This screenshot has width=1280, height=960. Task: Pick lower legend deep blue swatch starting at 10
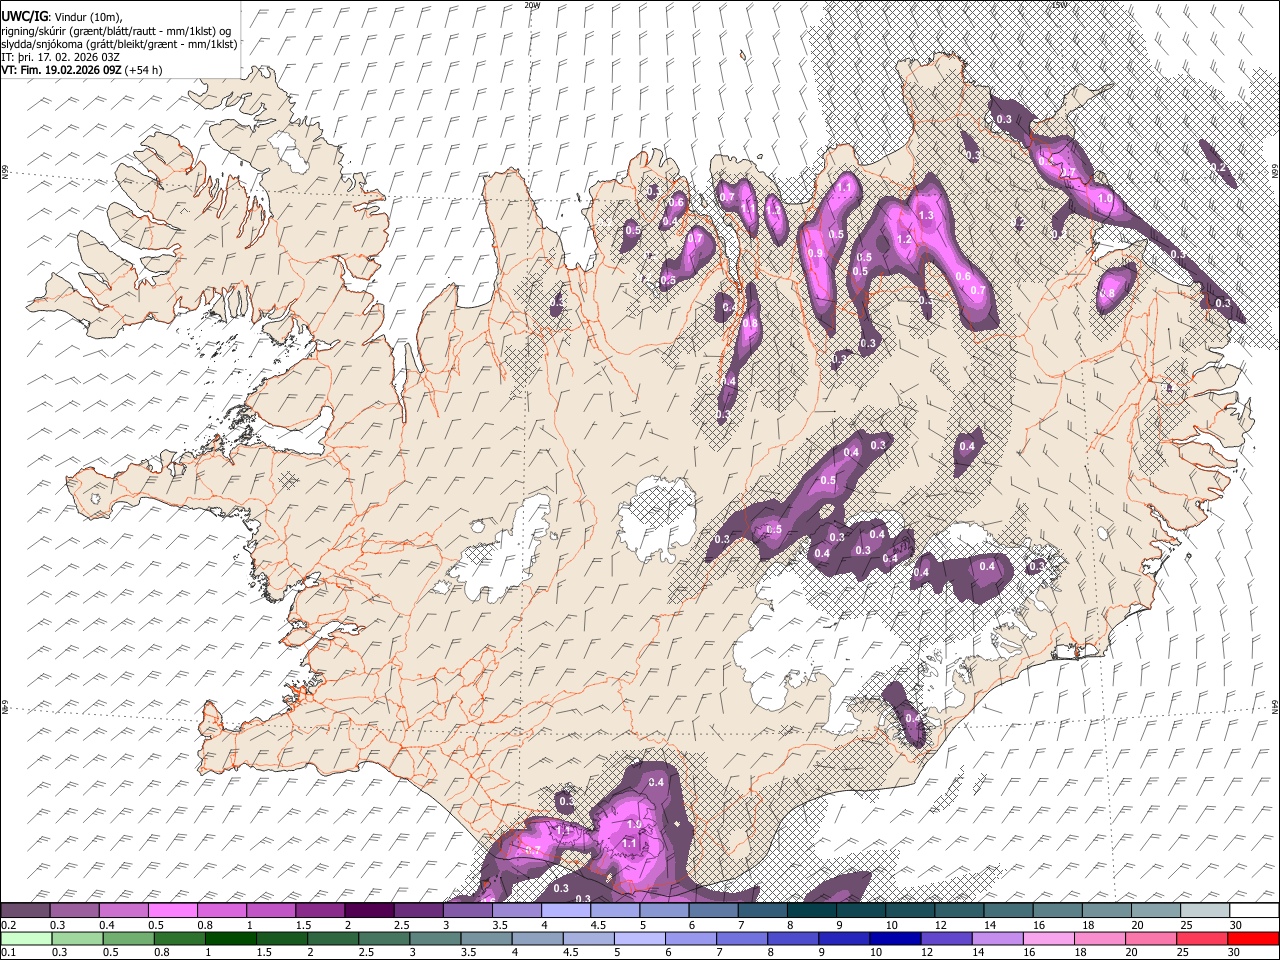coord(895,938)
